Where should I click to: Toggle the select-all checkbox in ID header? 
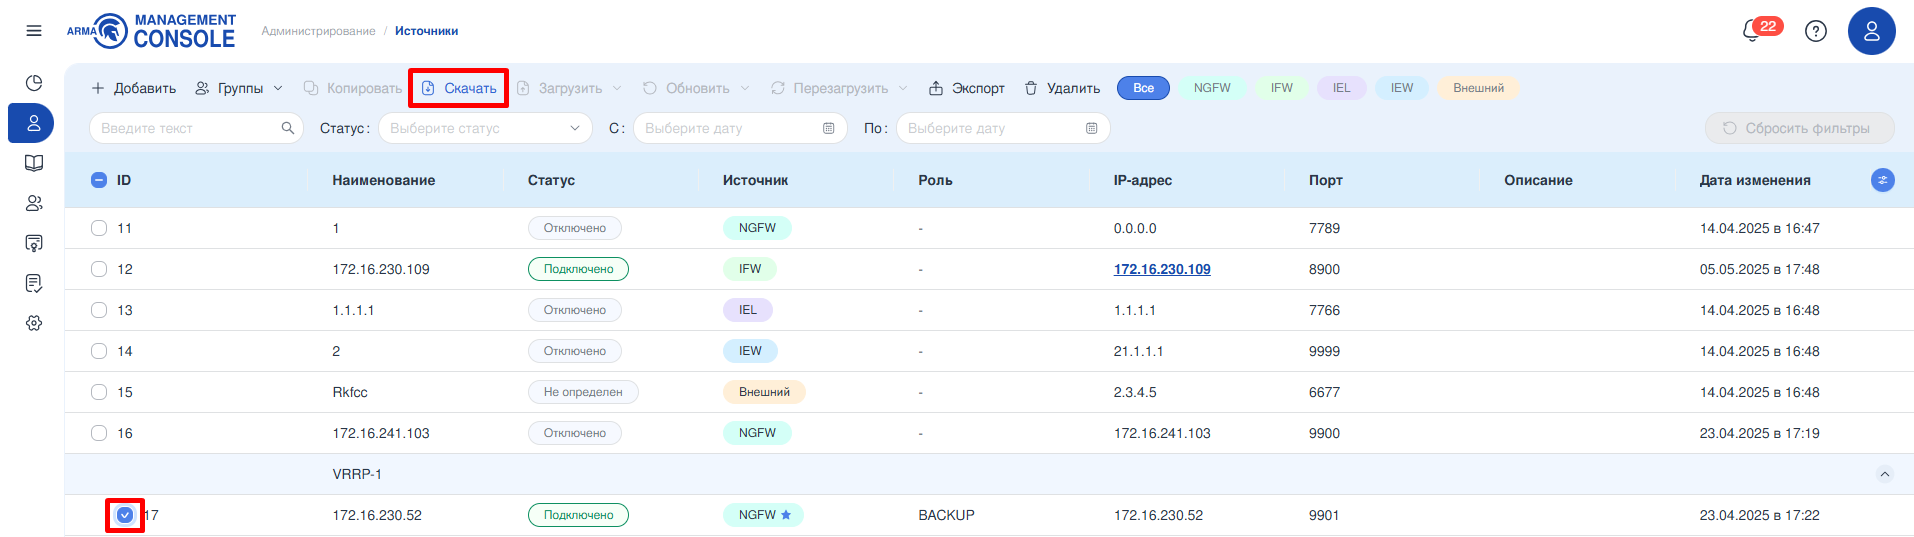99,180
